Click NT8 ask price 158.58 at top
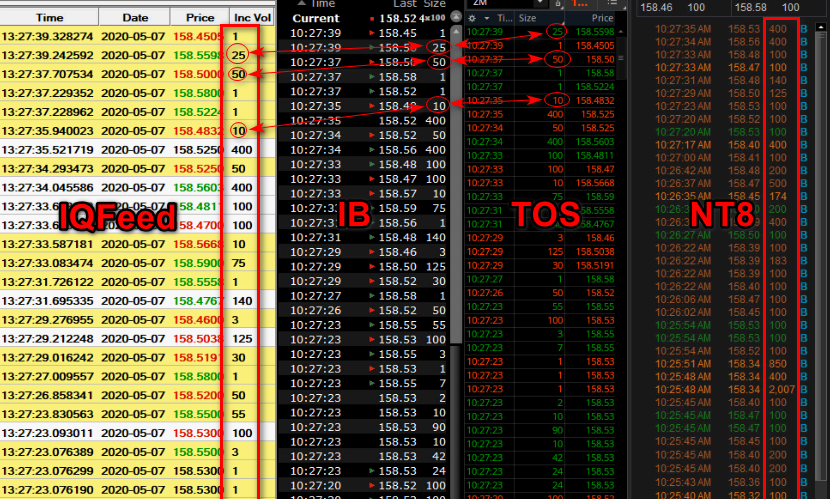 [751, 7]
